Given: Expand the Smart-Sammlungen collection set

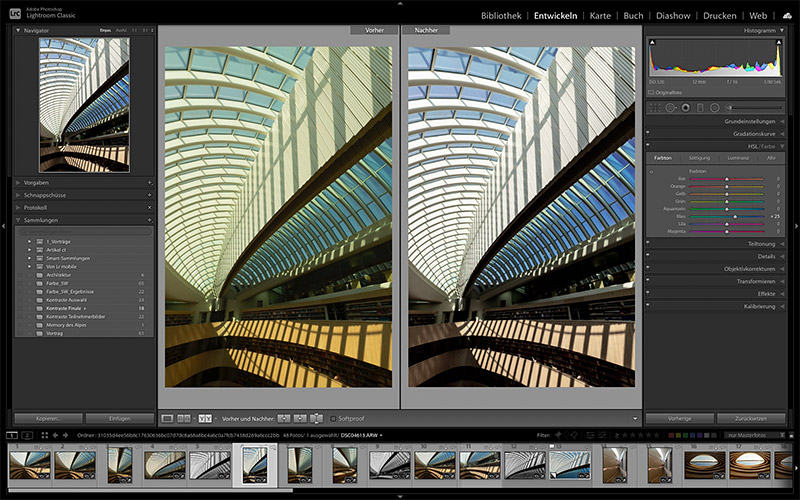Looking at the screenshot, I should click(29, 257).
